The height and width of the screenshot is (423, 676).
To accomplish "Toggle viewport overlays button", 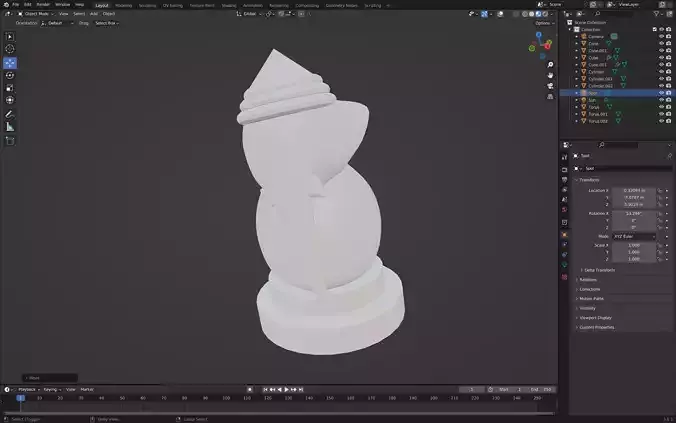I will [500, 14].
